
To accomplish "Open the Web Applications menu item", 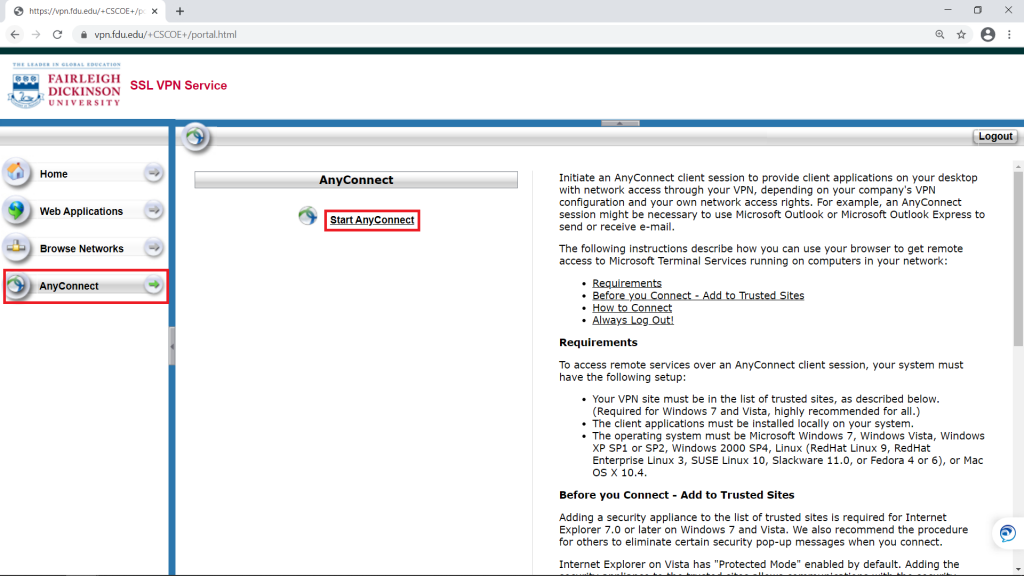I will click(x=85, y=211).
